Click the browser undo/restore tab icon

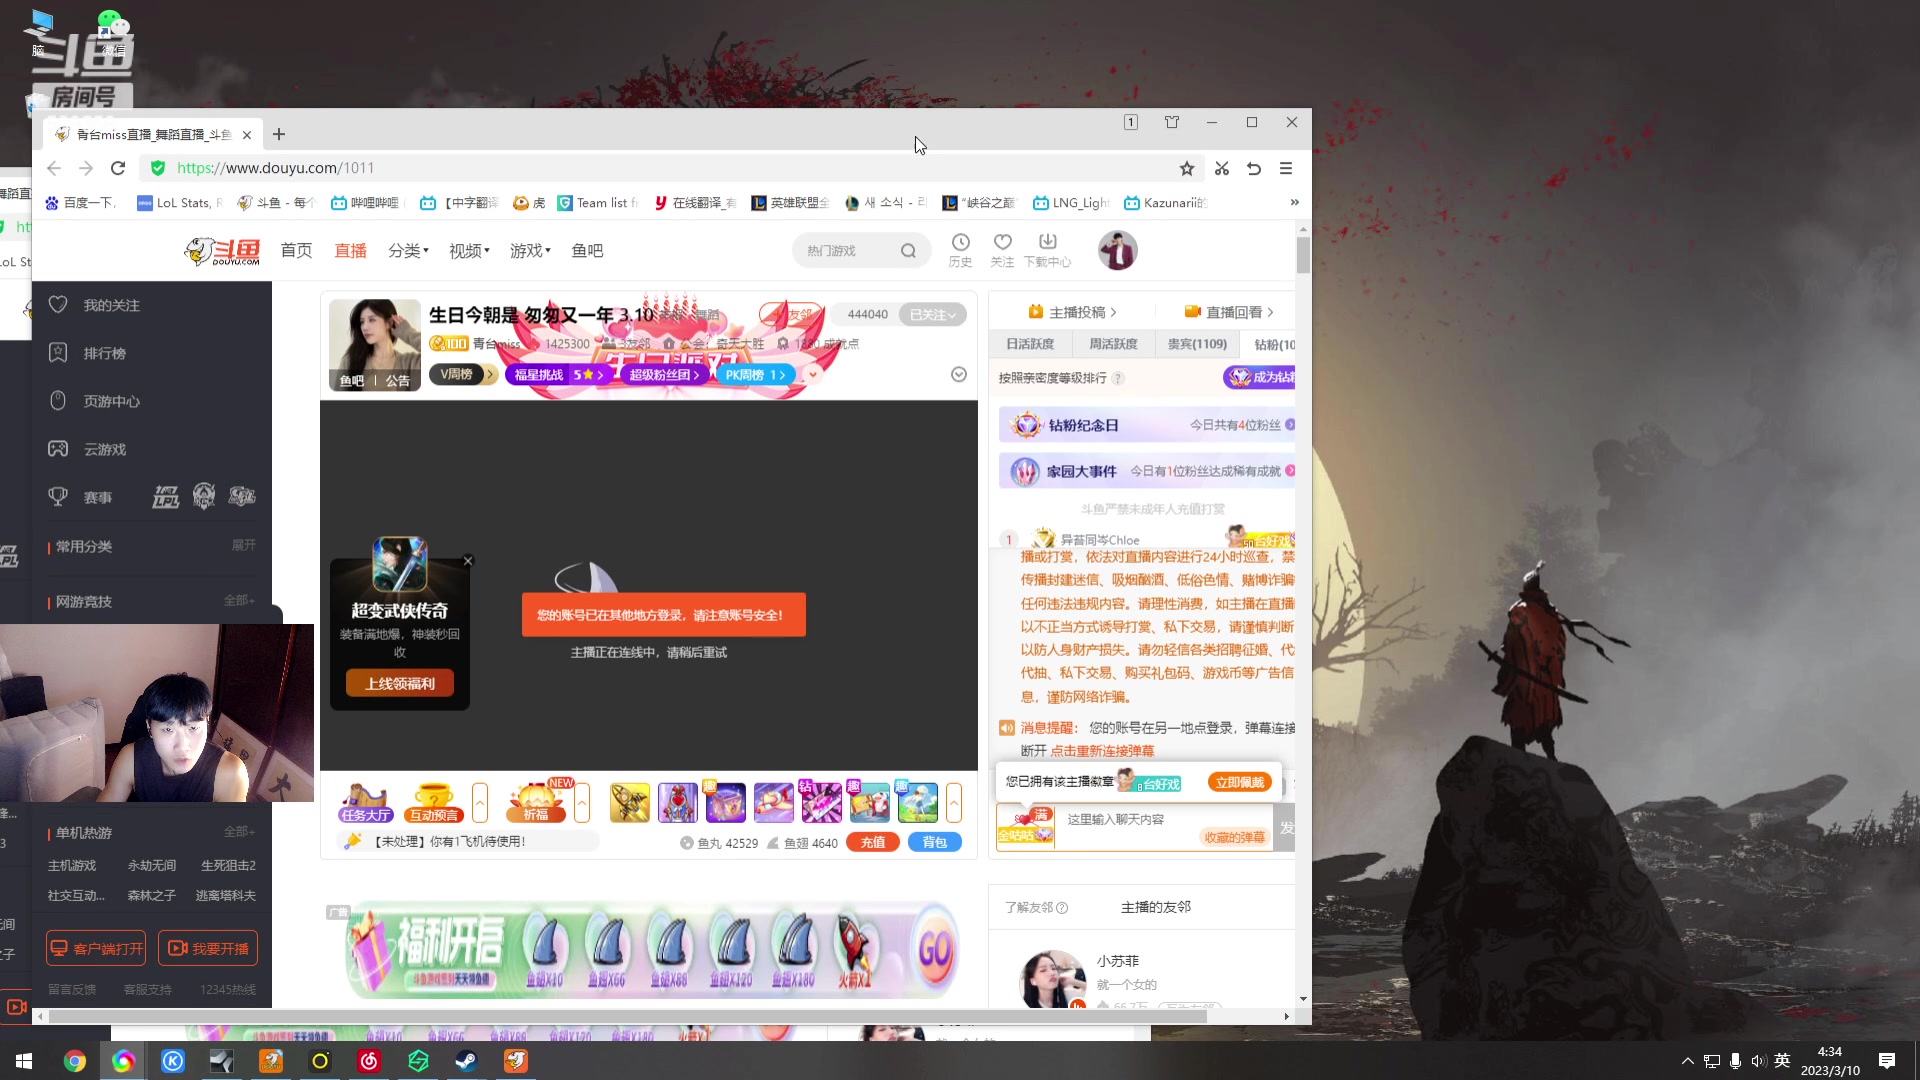[1254, 168]
